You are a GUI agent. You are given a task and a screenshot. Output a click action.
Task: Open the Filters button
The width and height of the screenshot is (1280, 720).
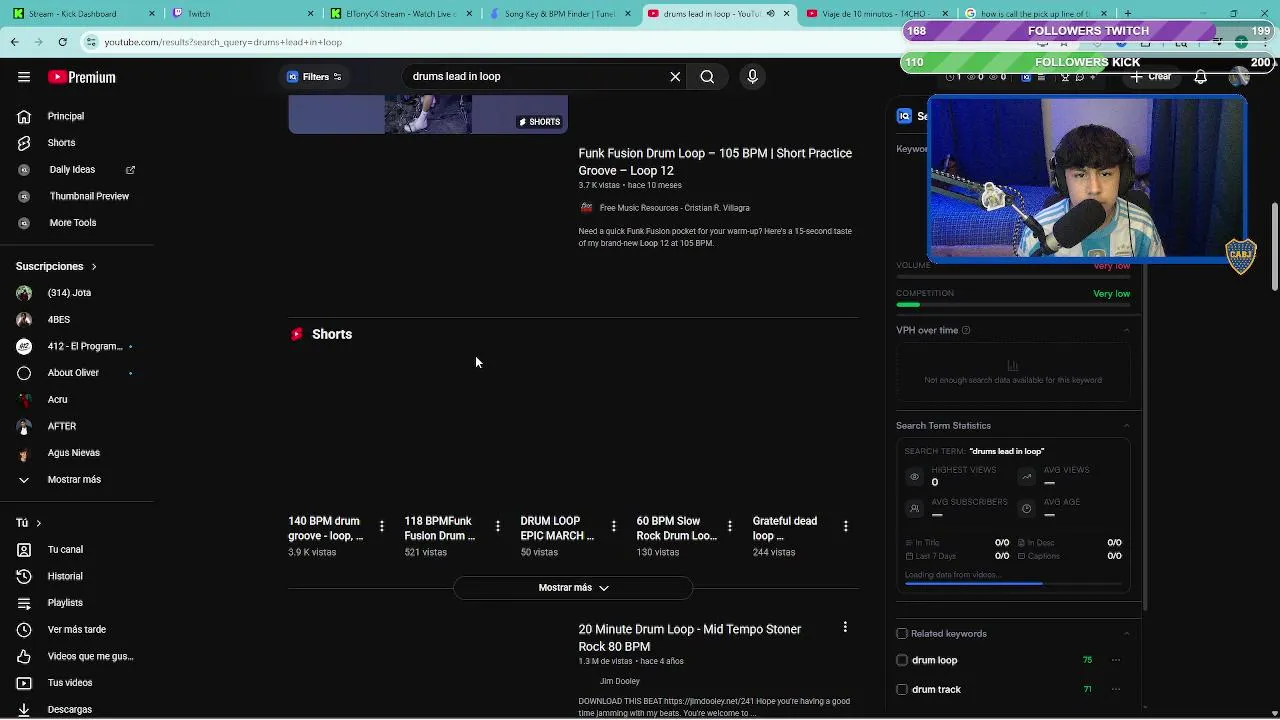(315, 77)
